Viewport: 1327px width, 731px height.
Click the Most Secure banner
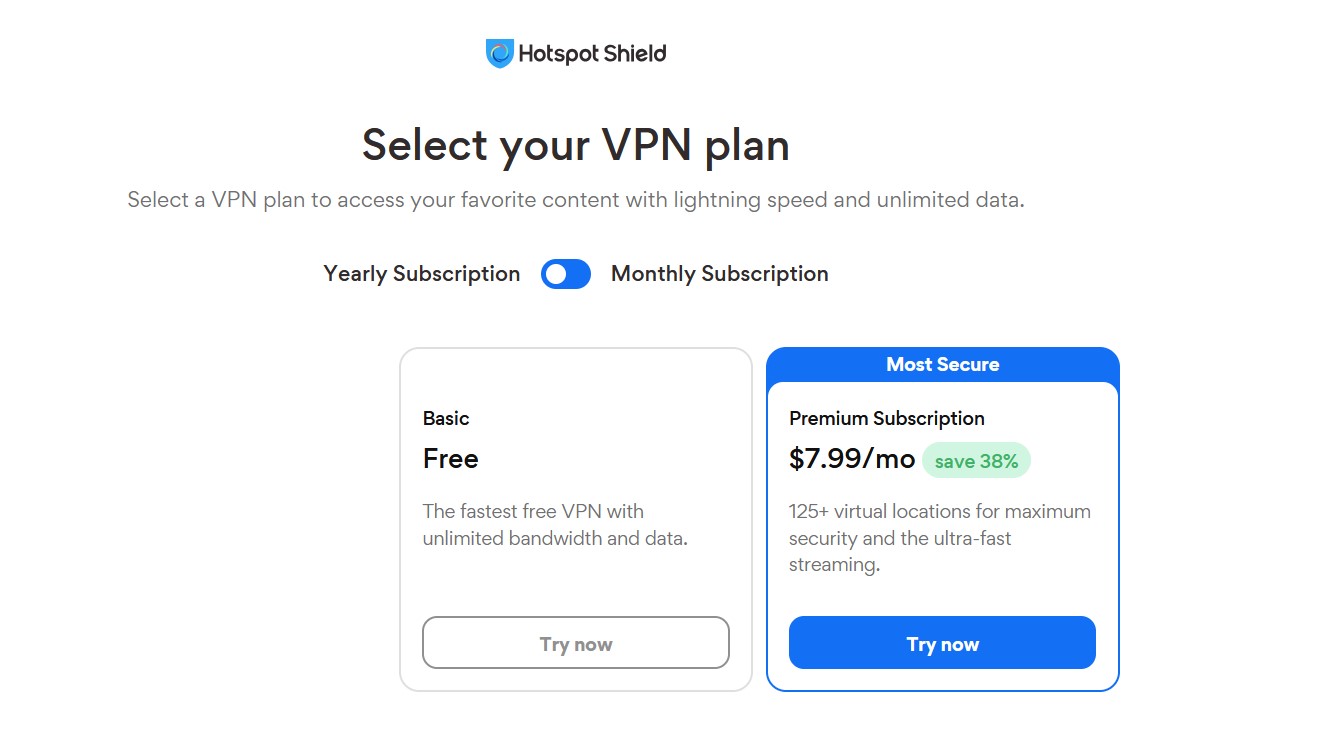(943, 365)
